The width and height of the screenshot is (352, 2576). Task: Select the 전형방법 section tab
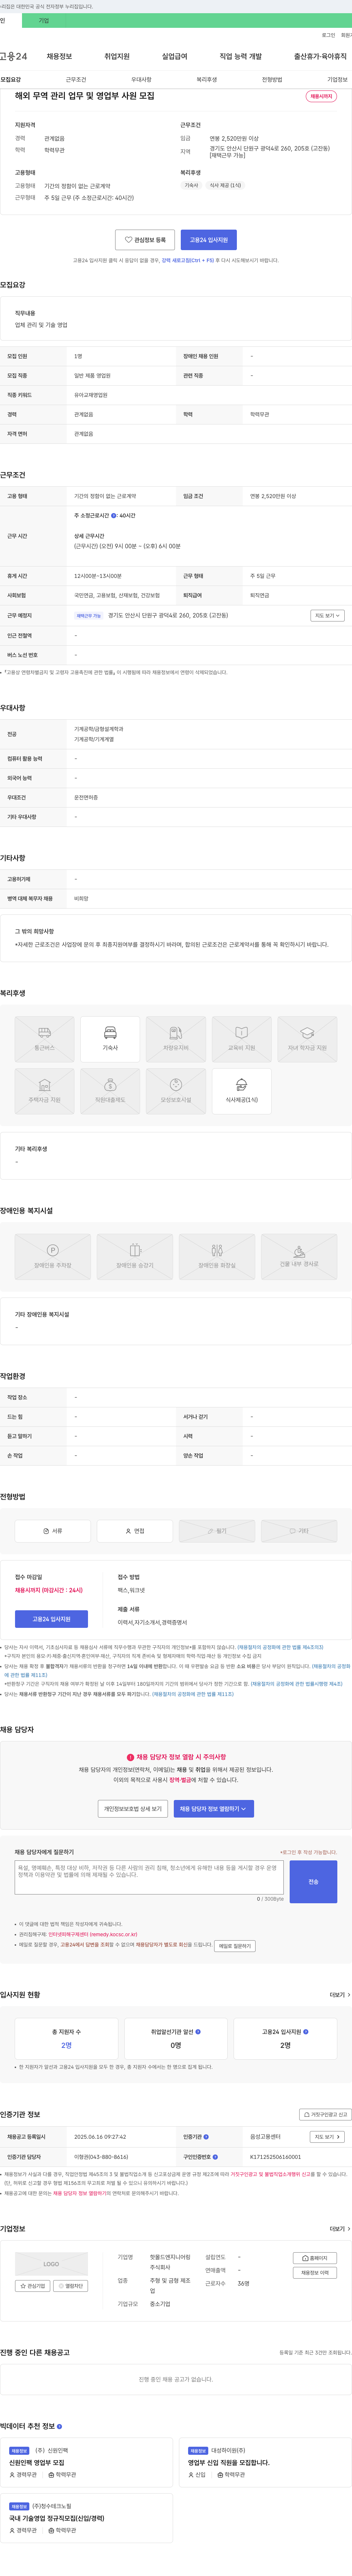272,79
